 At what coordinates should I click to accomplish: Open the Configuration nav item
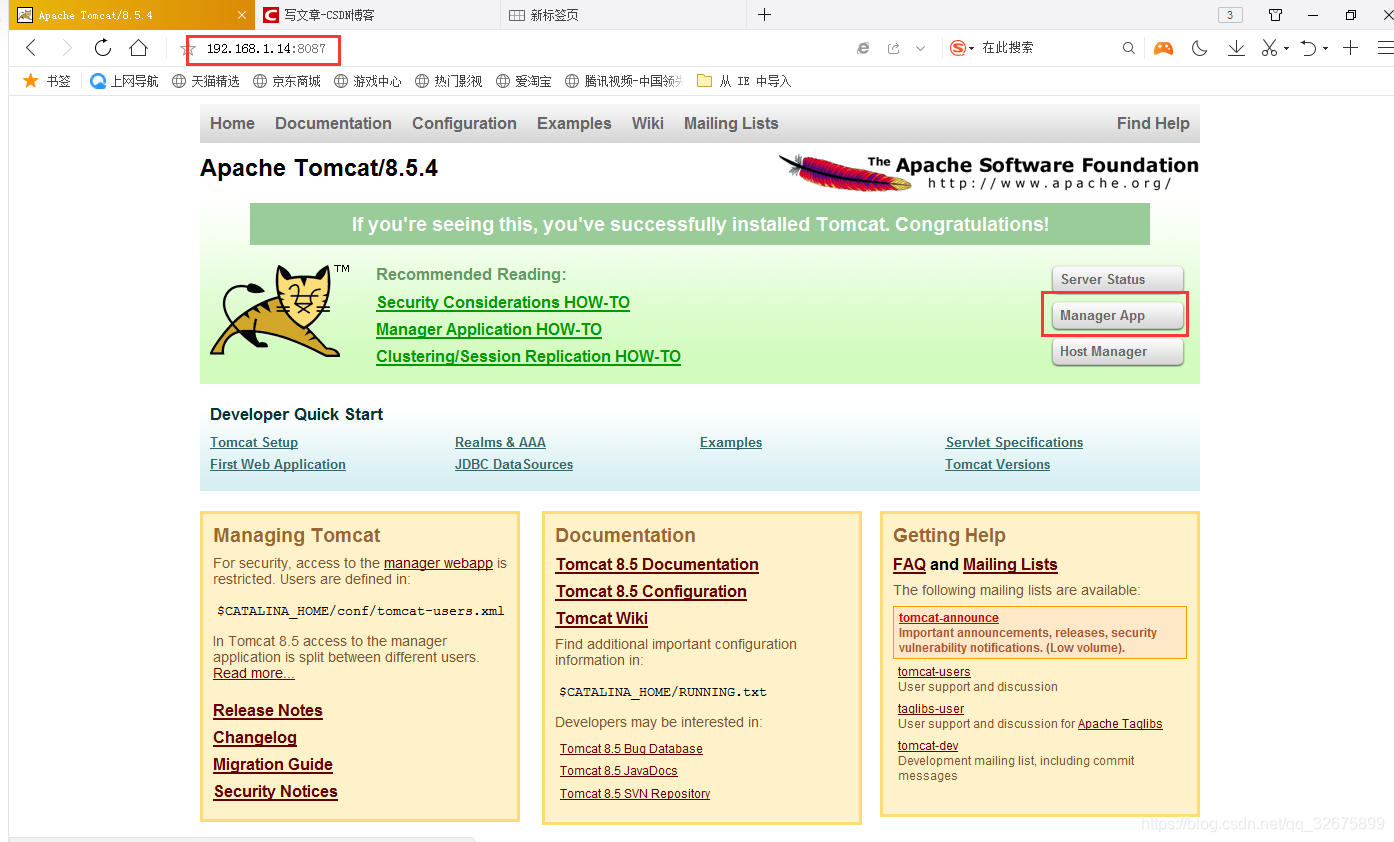click(464, 123)
